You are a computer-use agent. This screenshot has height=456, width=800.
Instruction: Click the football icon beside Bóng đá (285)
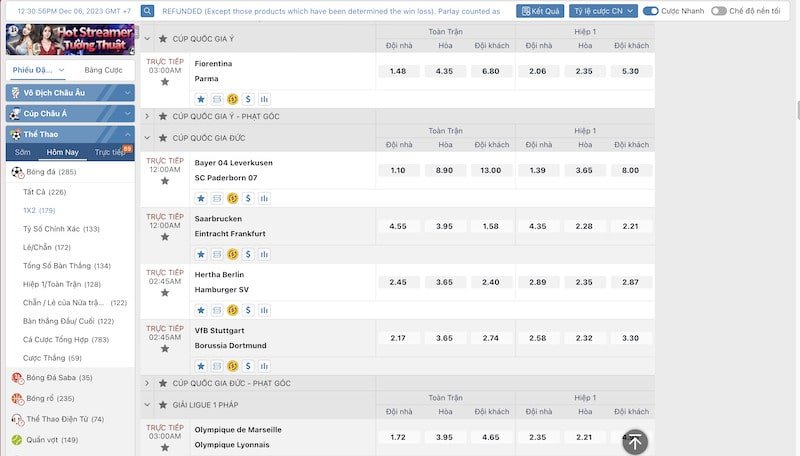17,172
